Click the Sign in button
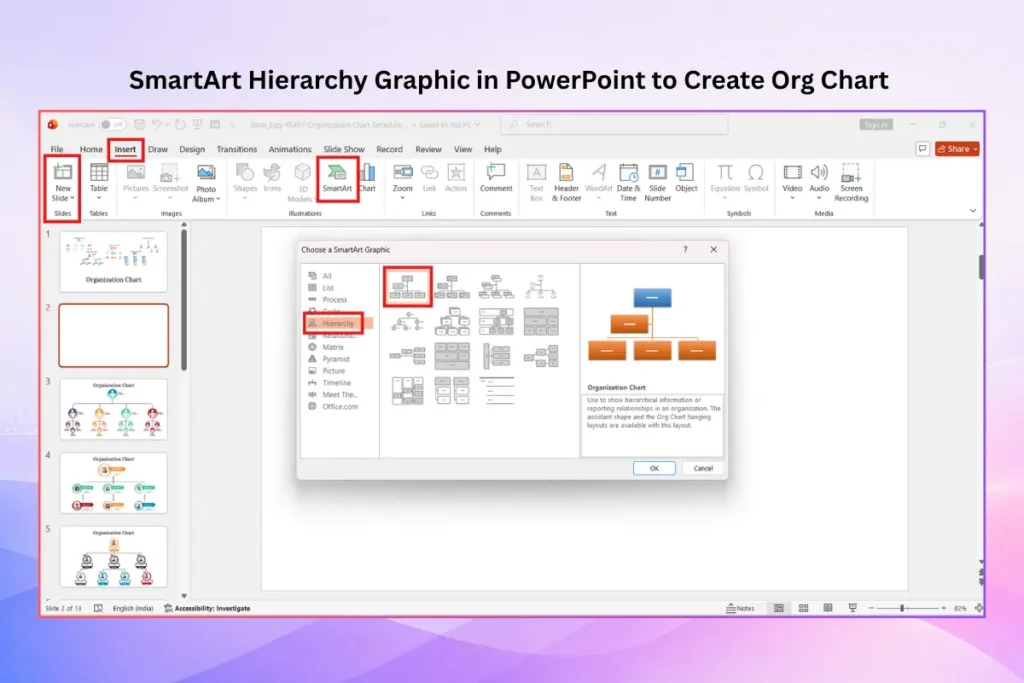1024x683 pixels. click(876, 124)
